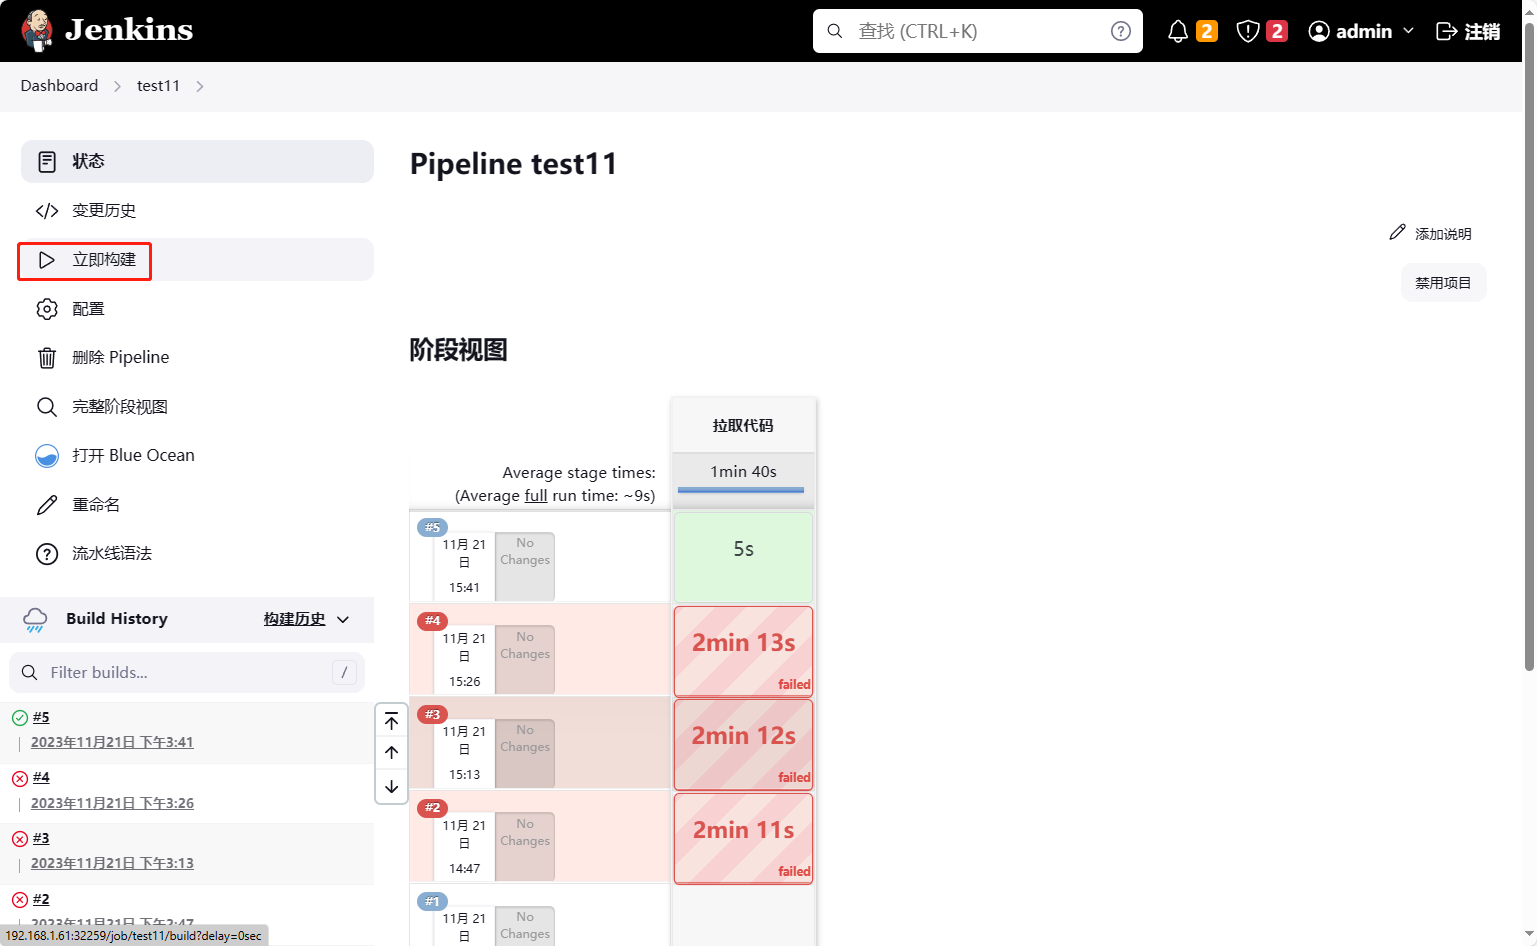Click the 立即构建 play icon
Viewport: 1537px width, 946px height.
(47, 260)
